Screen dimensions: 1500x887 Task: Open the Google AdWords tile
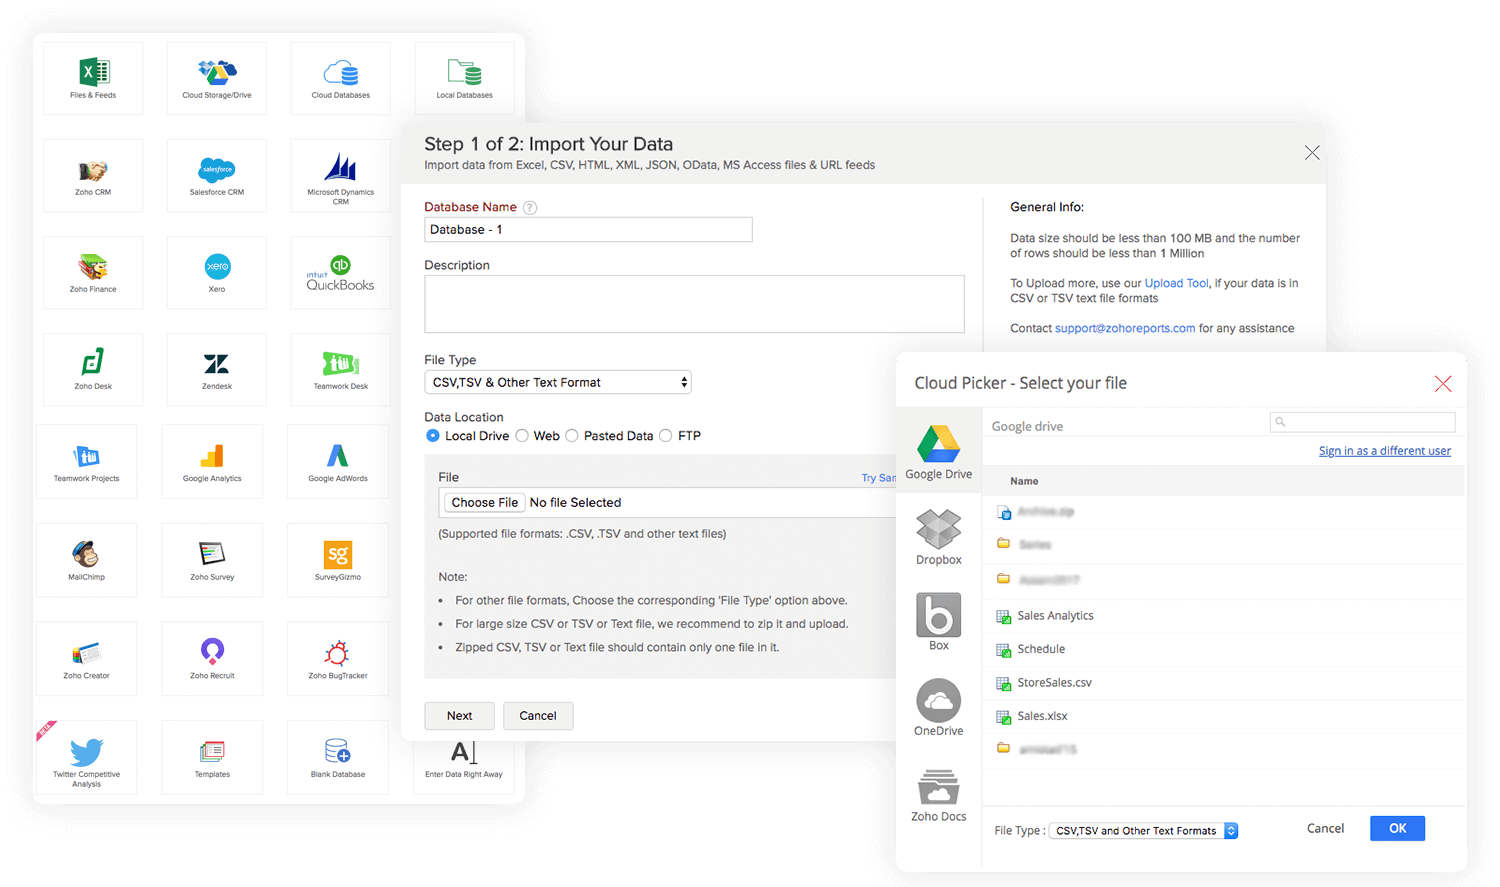[x=338, y=461]
